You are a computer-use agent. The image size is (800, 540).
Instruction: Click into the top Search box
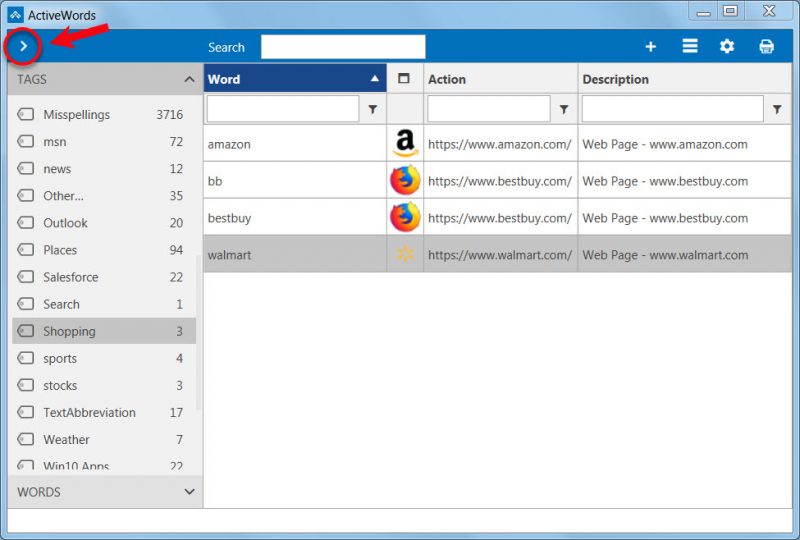point(343,46)
